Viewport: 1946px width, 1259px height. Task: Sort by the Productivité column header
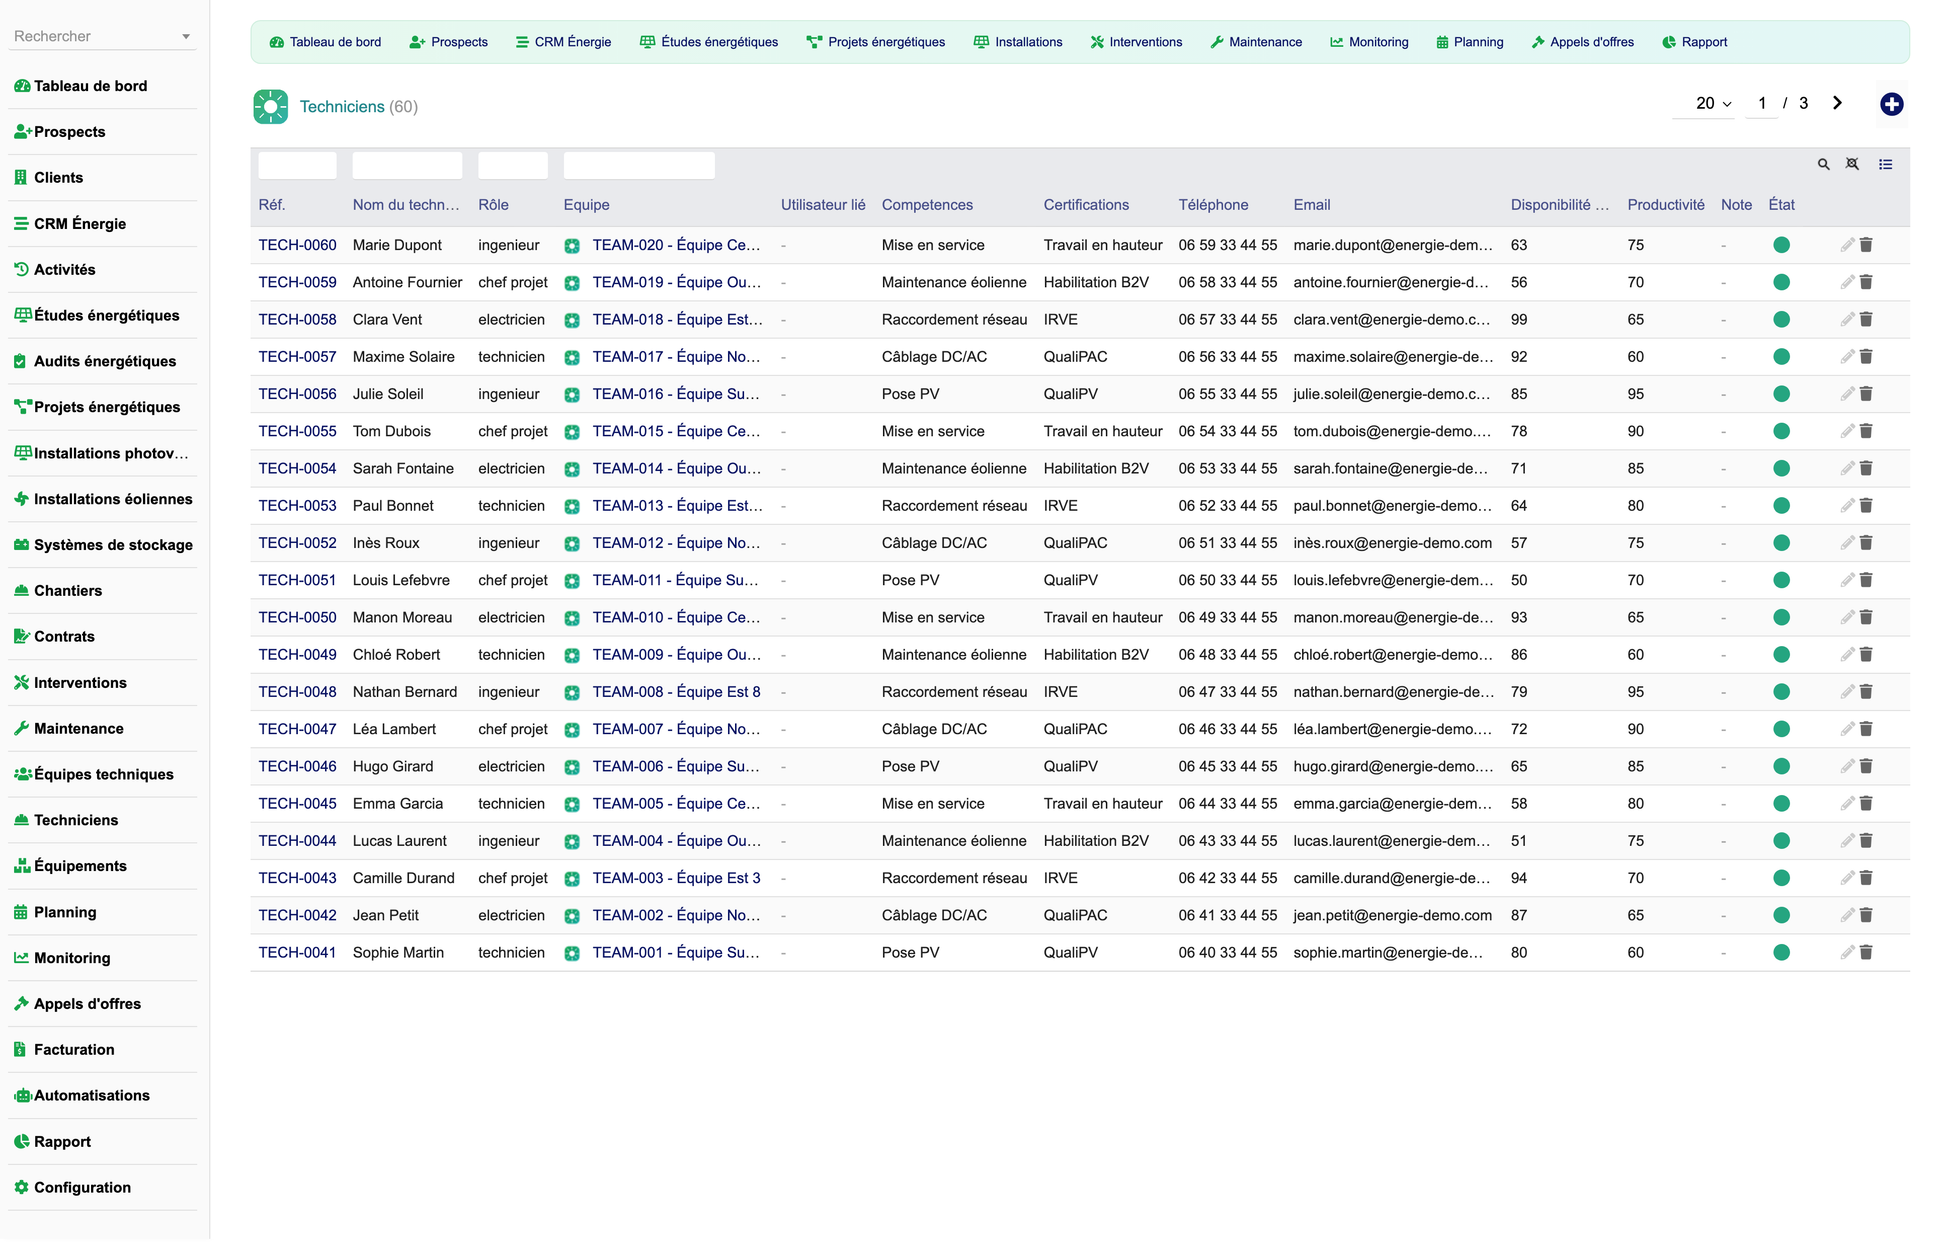(x=1665, y=205)
